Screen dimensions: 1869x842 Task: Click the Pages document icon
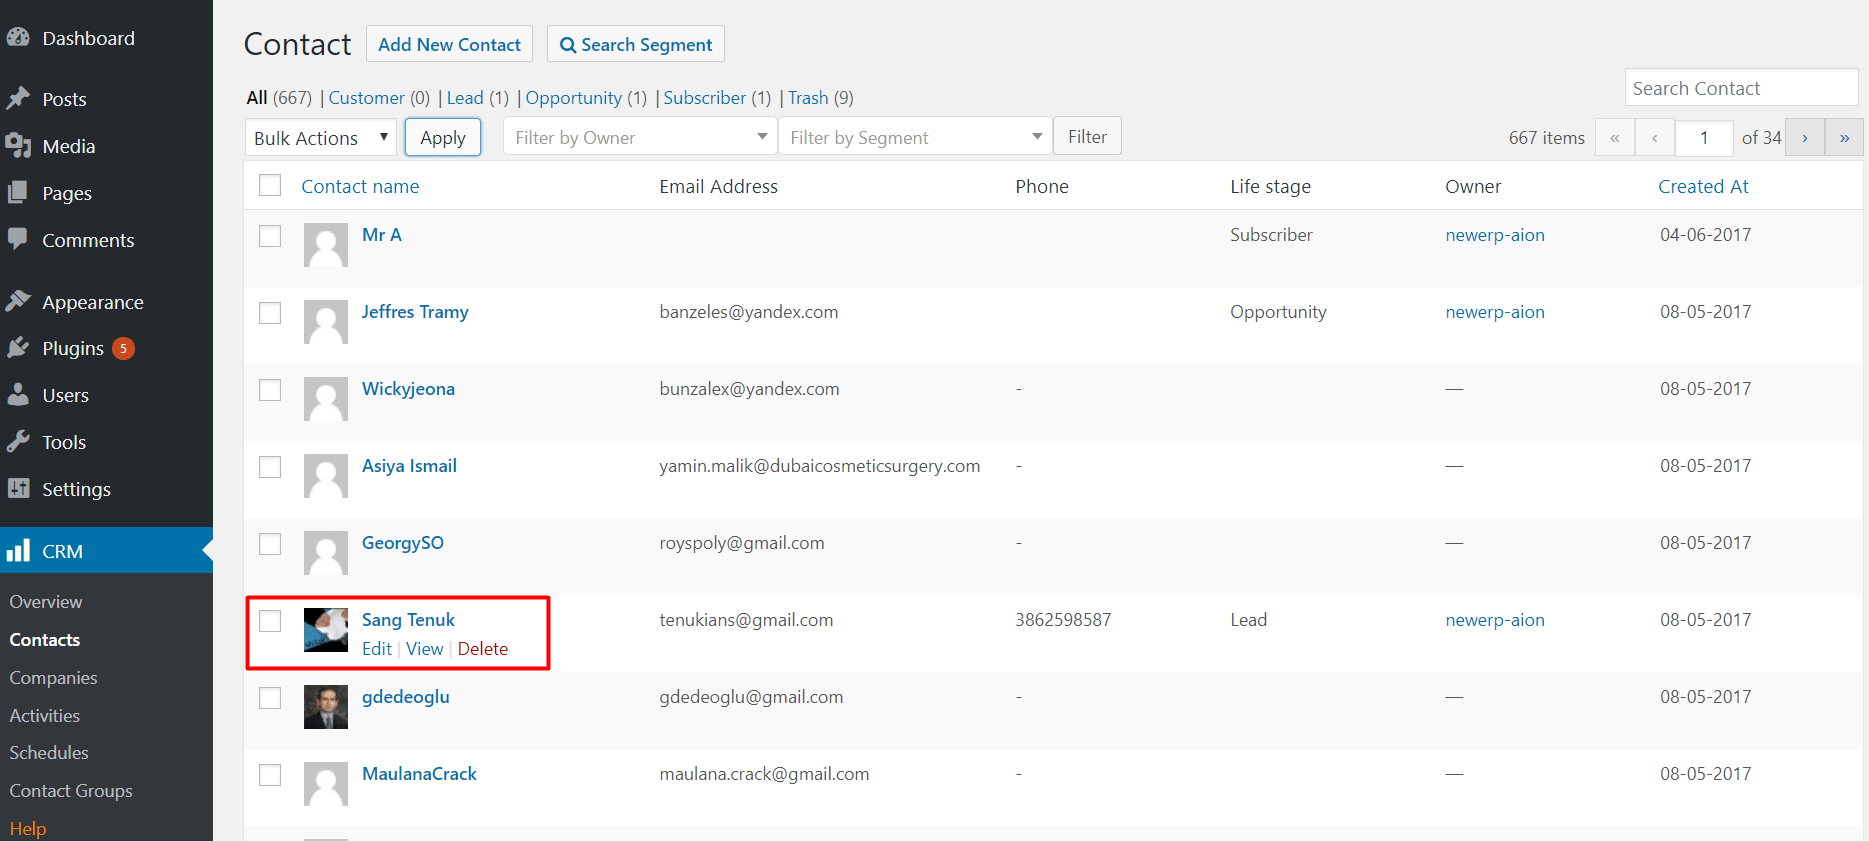[x=18, y=192]
